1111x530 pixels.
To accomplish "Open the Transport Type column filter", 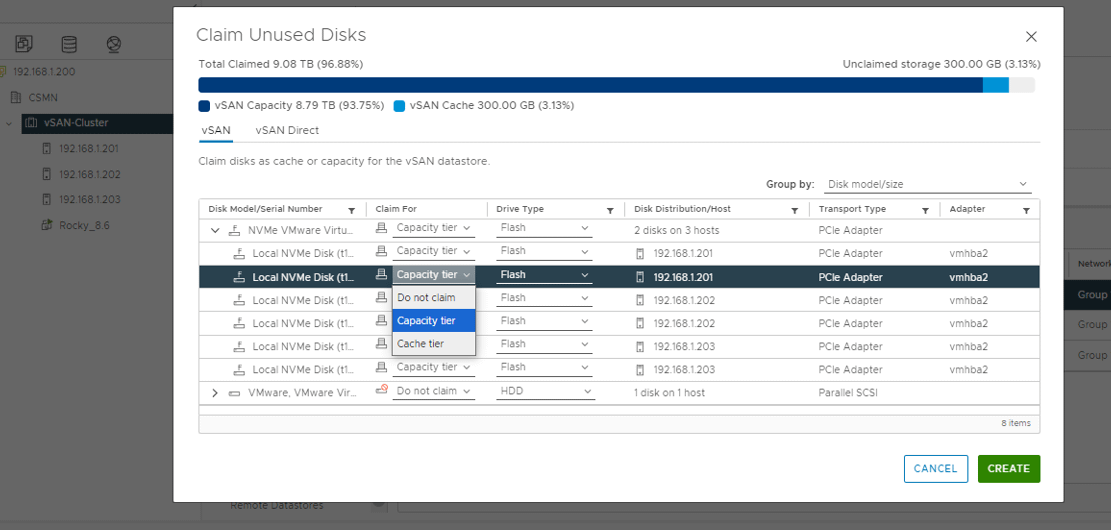I will coord(925,210).
